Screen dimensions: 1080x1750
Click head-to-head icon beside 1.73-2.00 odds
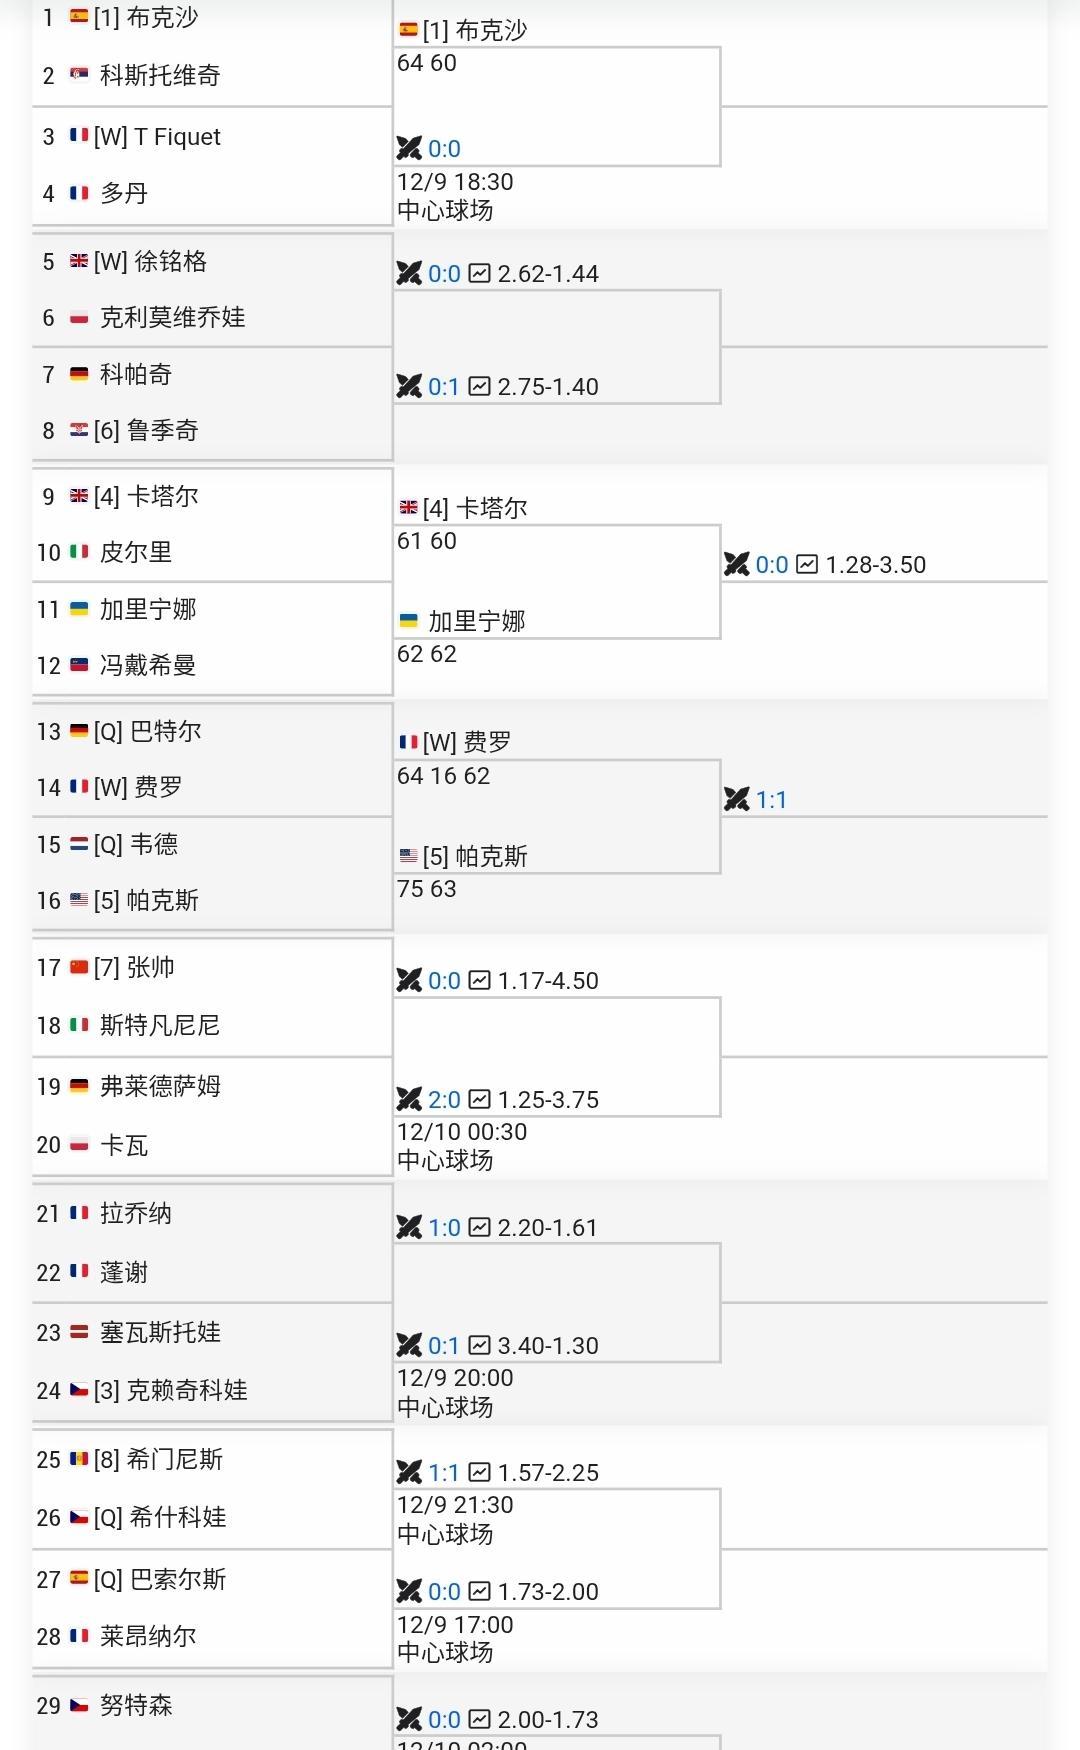tap(409, 1591)
